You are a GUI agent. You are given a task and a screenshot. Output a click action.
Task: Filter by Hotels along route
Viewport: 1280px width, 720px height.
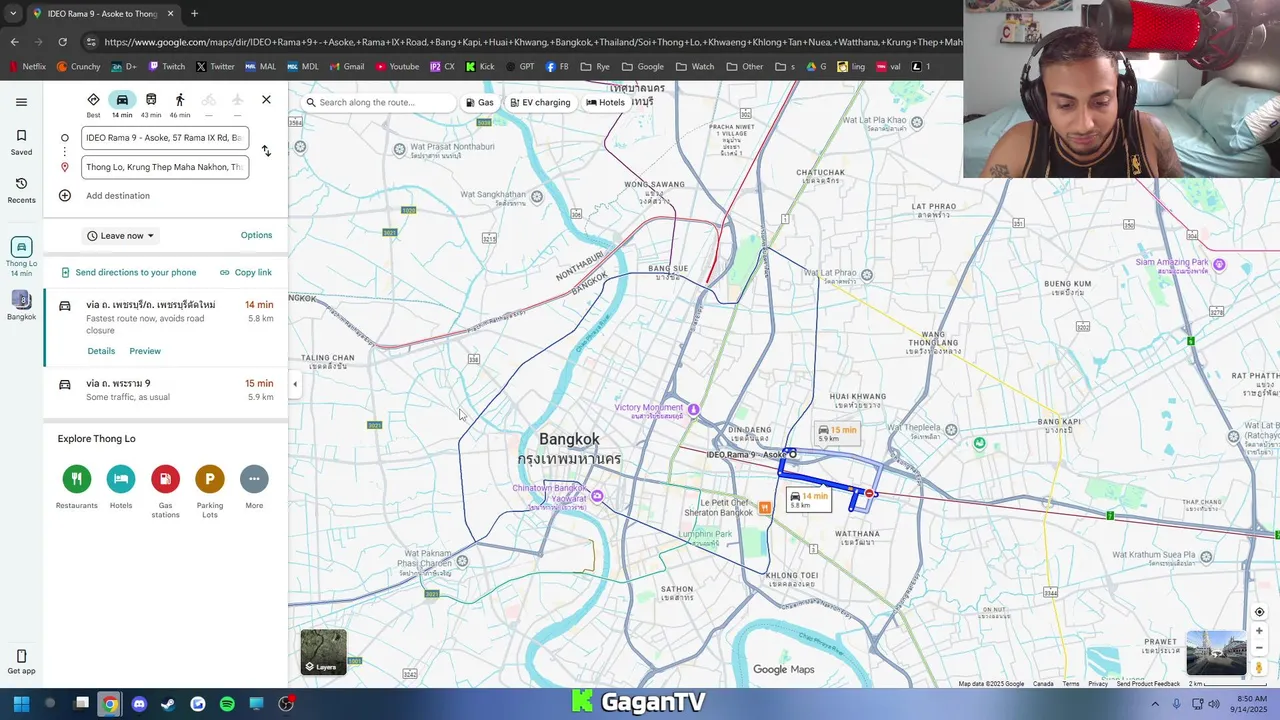[605, 102]
